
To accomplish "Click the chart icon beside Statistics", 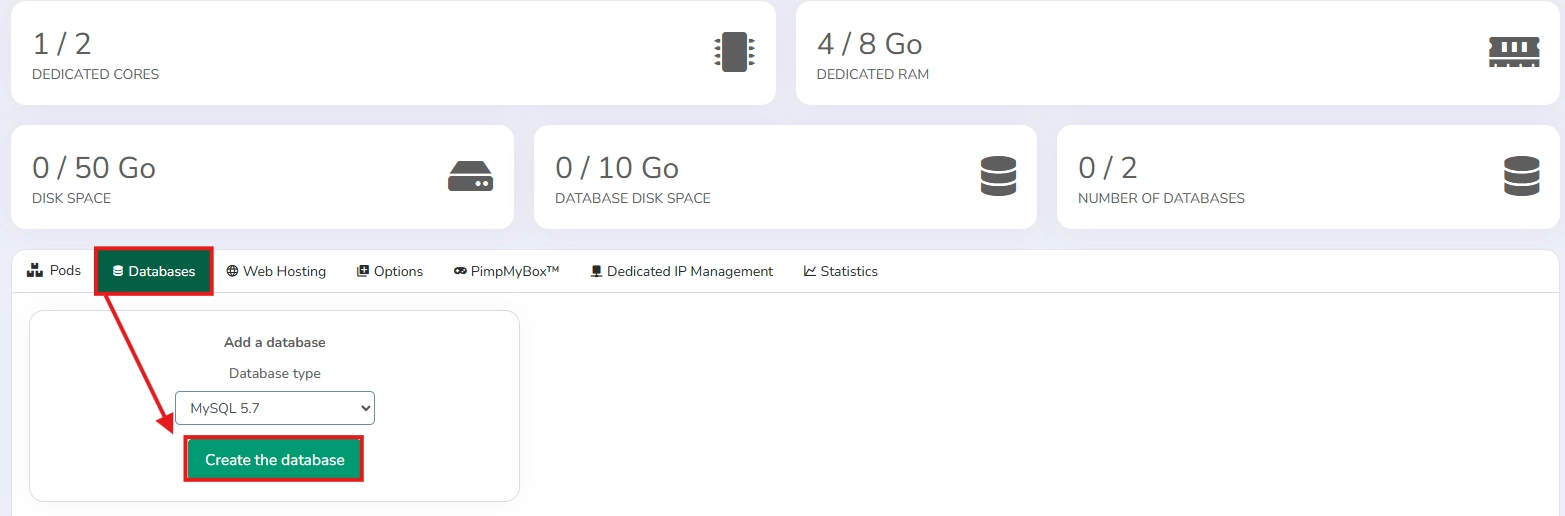I will click(810, 271).
